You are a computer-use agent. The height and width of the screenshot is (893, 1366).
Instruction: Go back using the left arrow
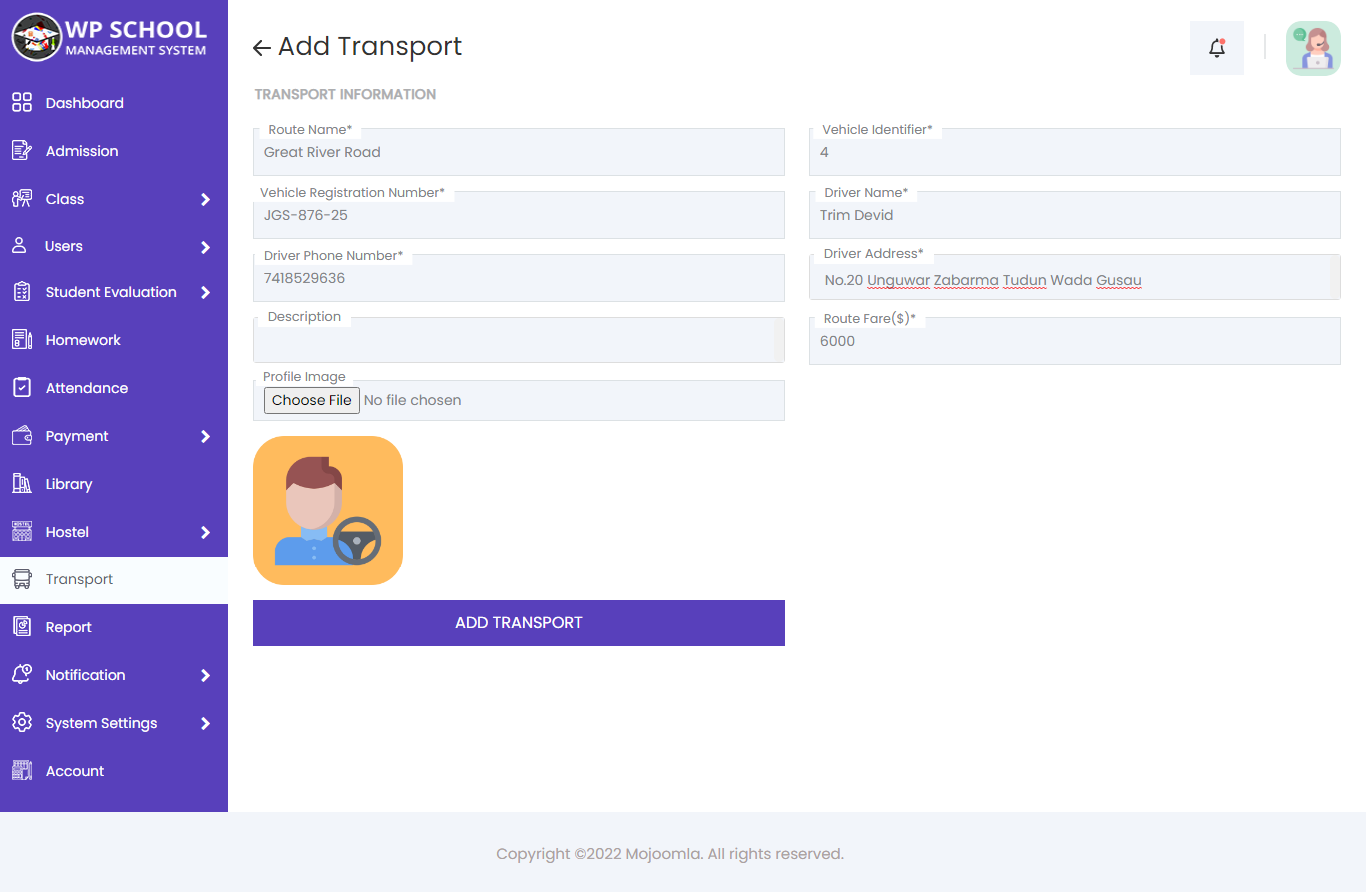pos(262,48)
